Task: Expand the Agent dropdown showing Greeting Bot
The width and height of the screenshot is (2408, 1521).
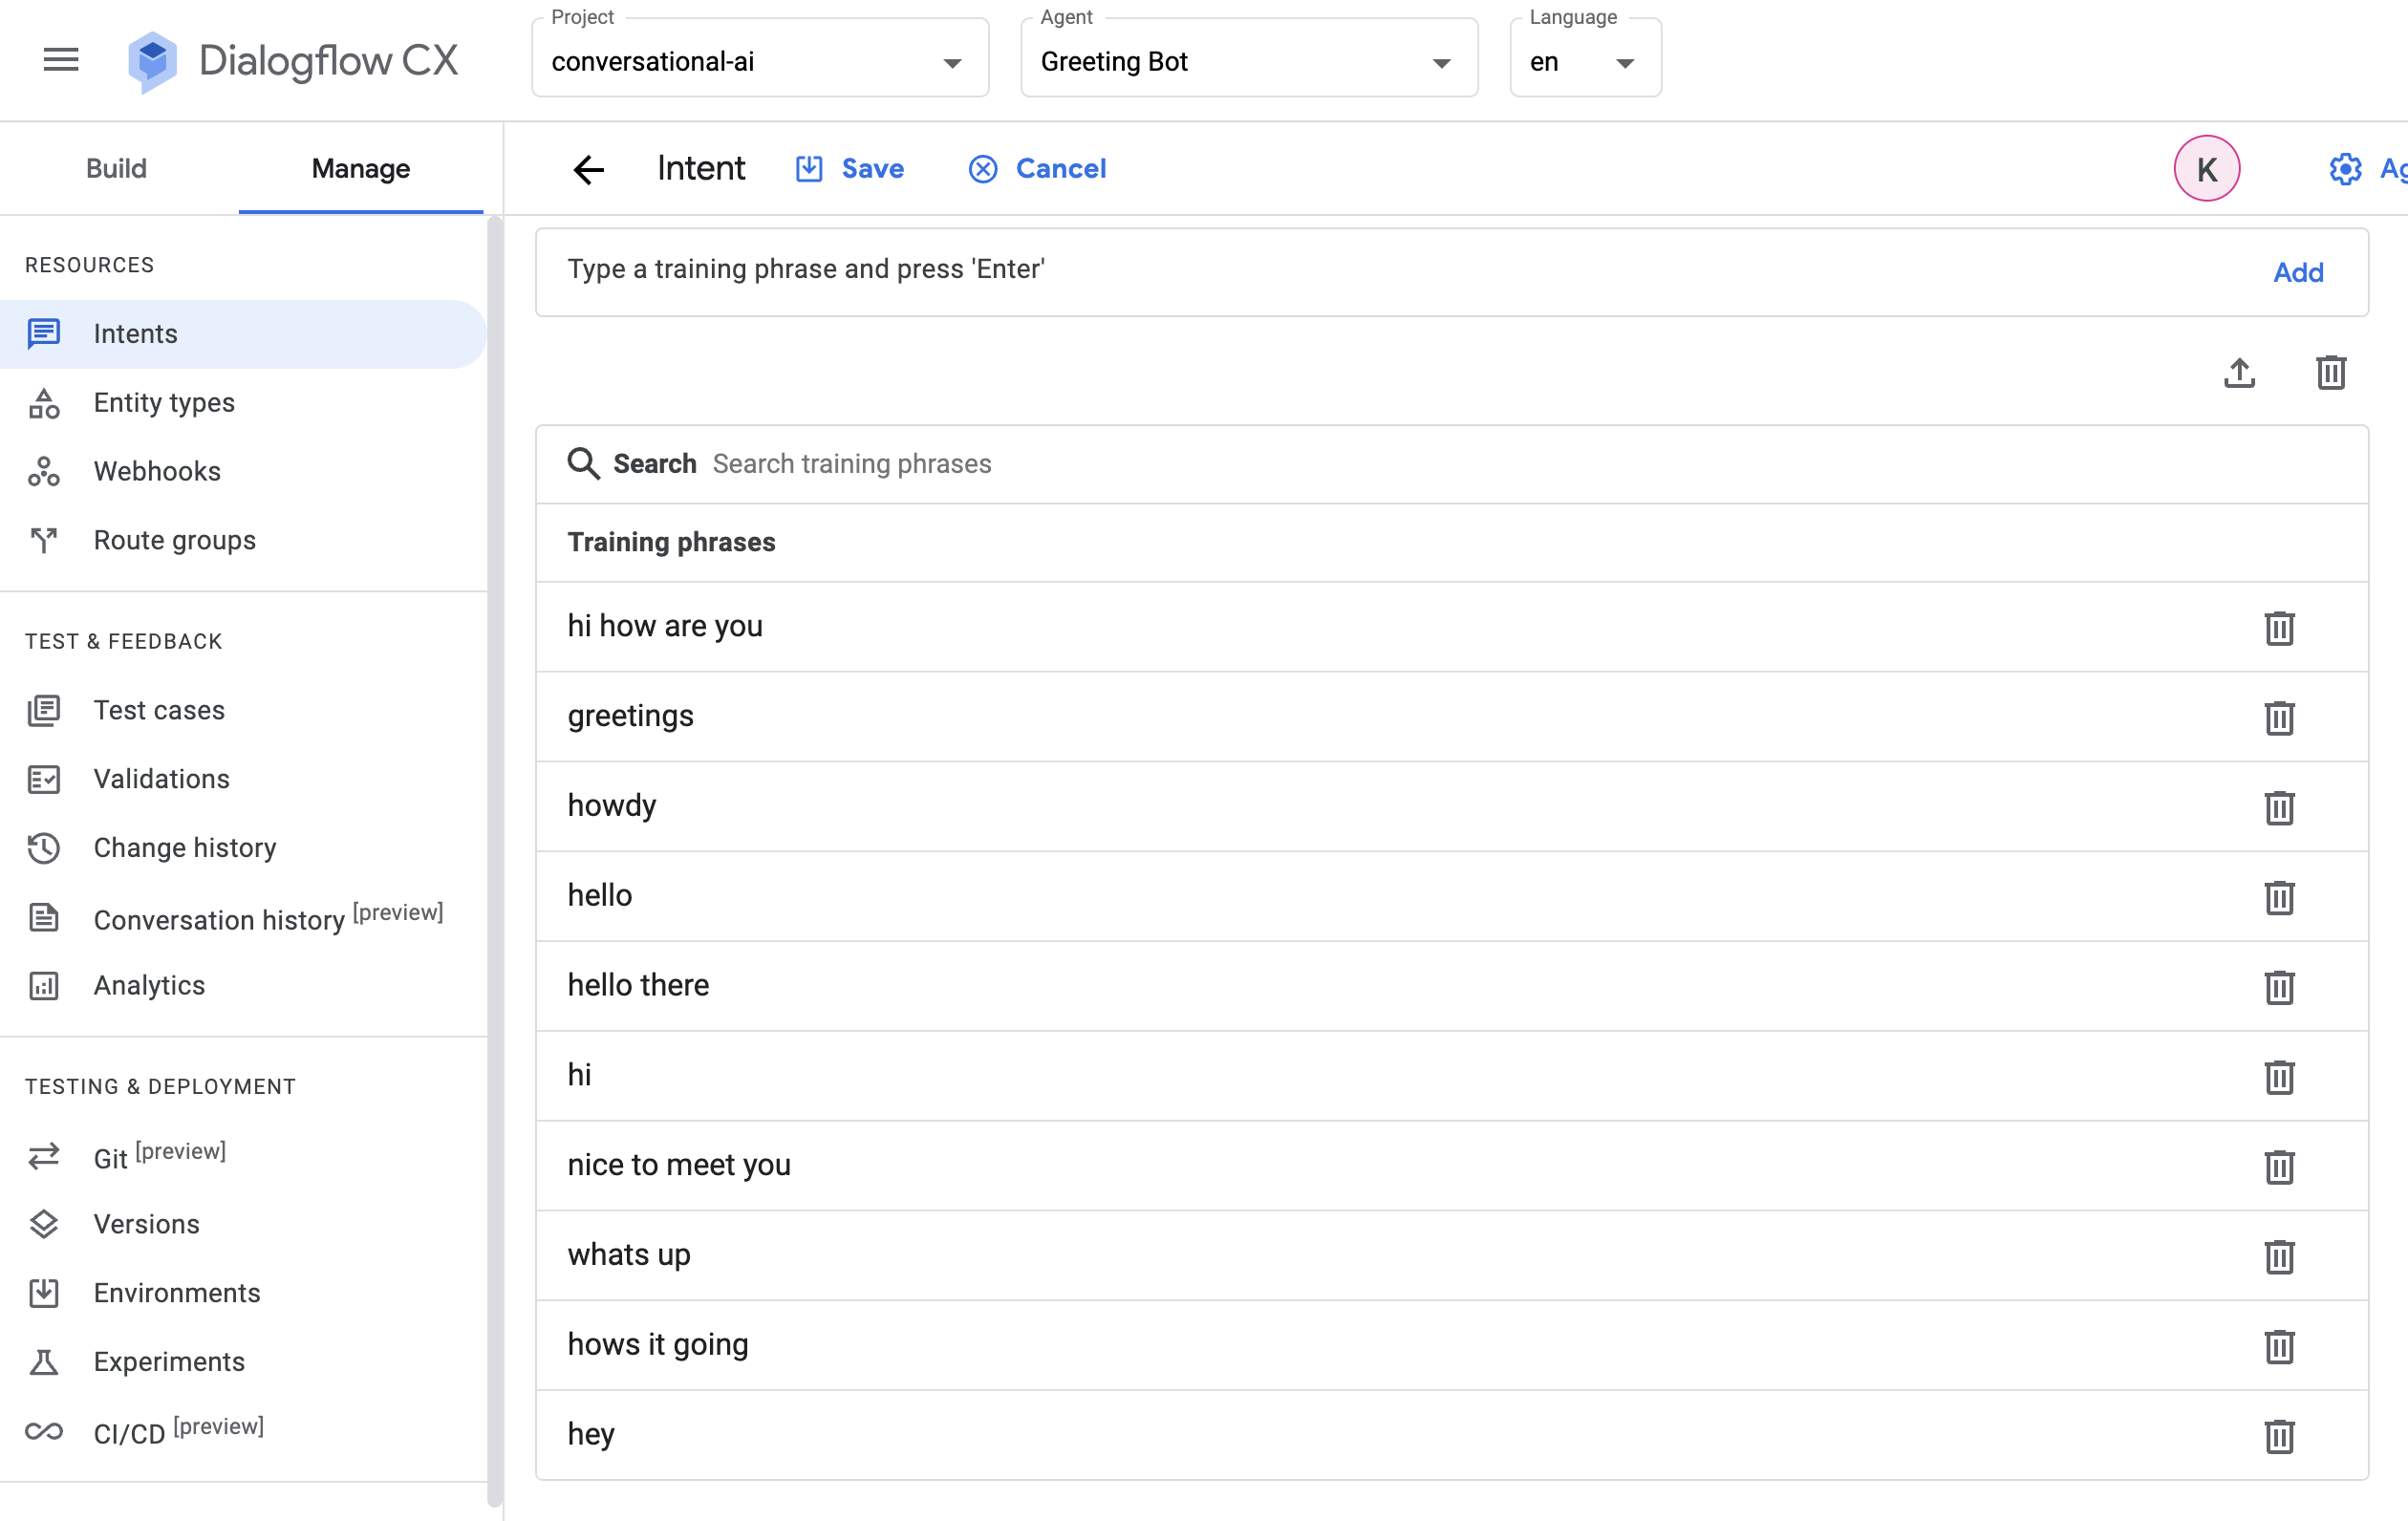Action: [x=1248, y=62]
